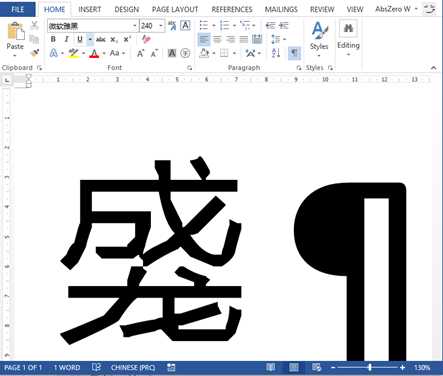Apply character shading icon
This screenshot has width=443, height=376.
(172, 53)
